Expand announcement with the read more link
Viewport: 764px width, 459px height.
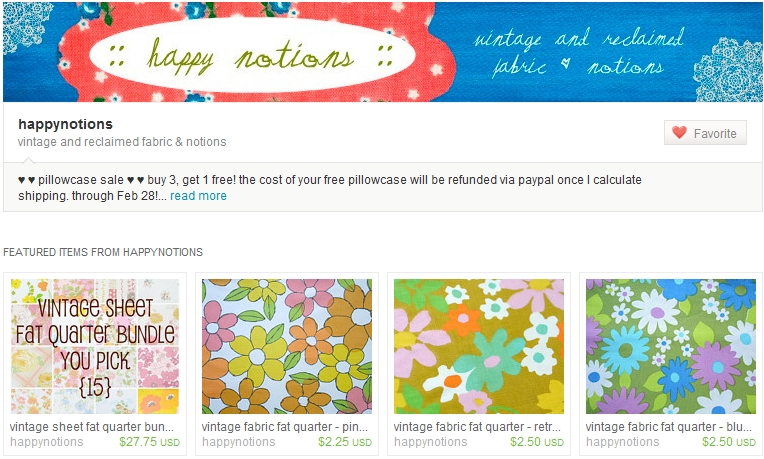point(198,196)
